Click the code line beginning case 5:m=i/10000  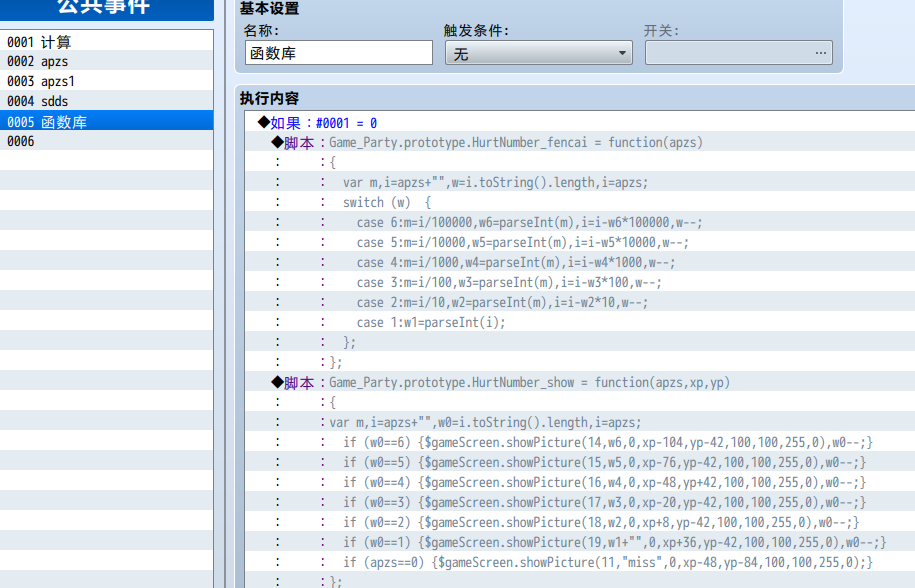tap(580, 243)
